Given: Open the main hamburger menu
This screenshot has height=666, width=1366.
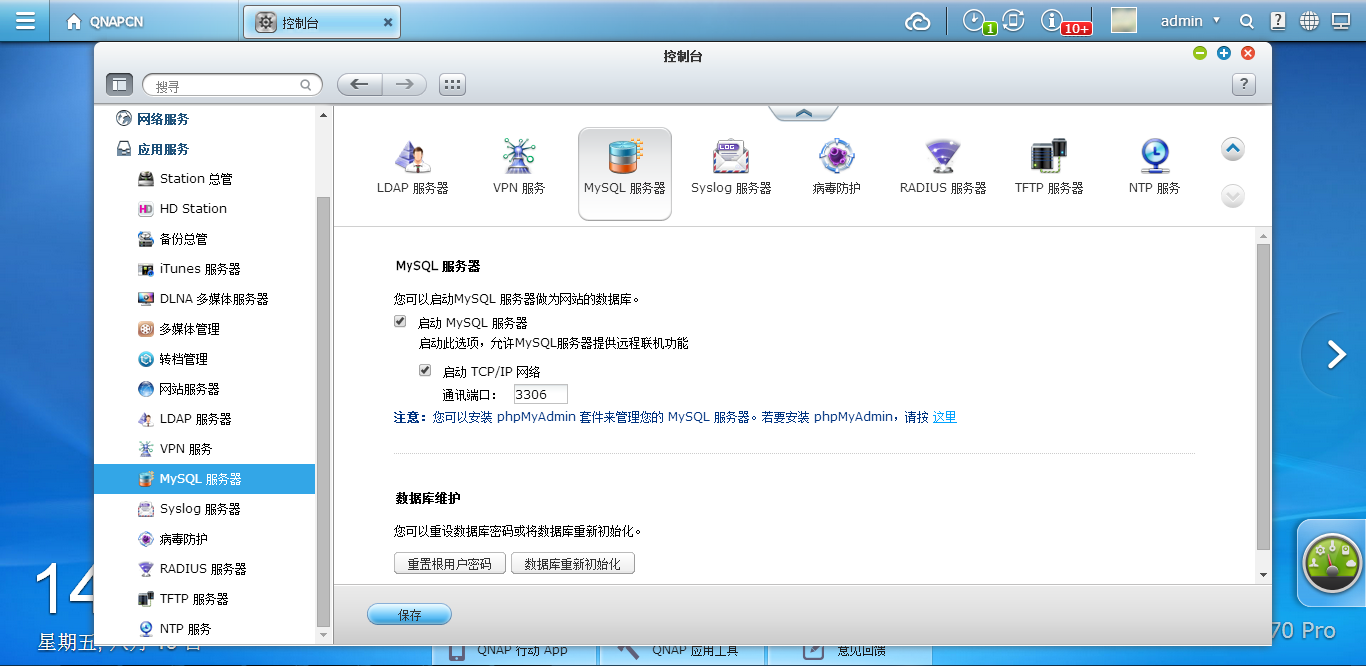Looking at the screenshot, I should 26,21.
